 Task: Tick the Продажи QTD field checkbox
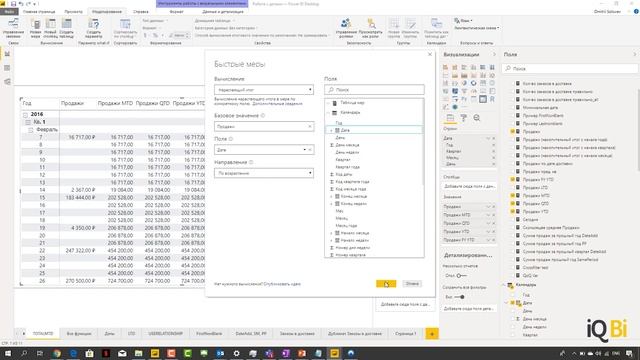click(x=512, y=203)
